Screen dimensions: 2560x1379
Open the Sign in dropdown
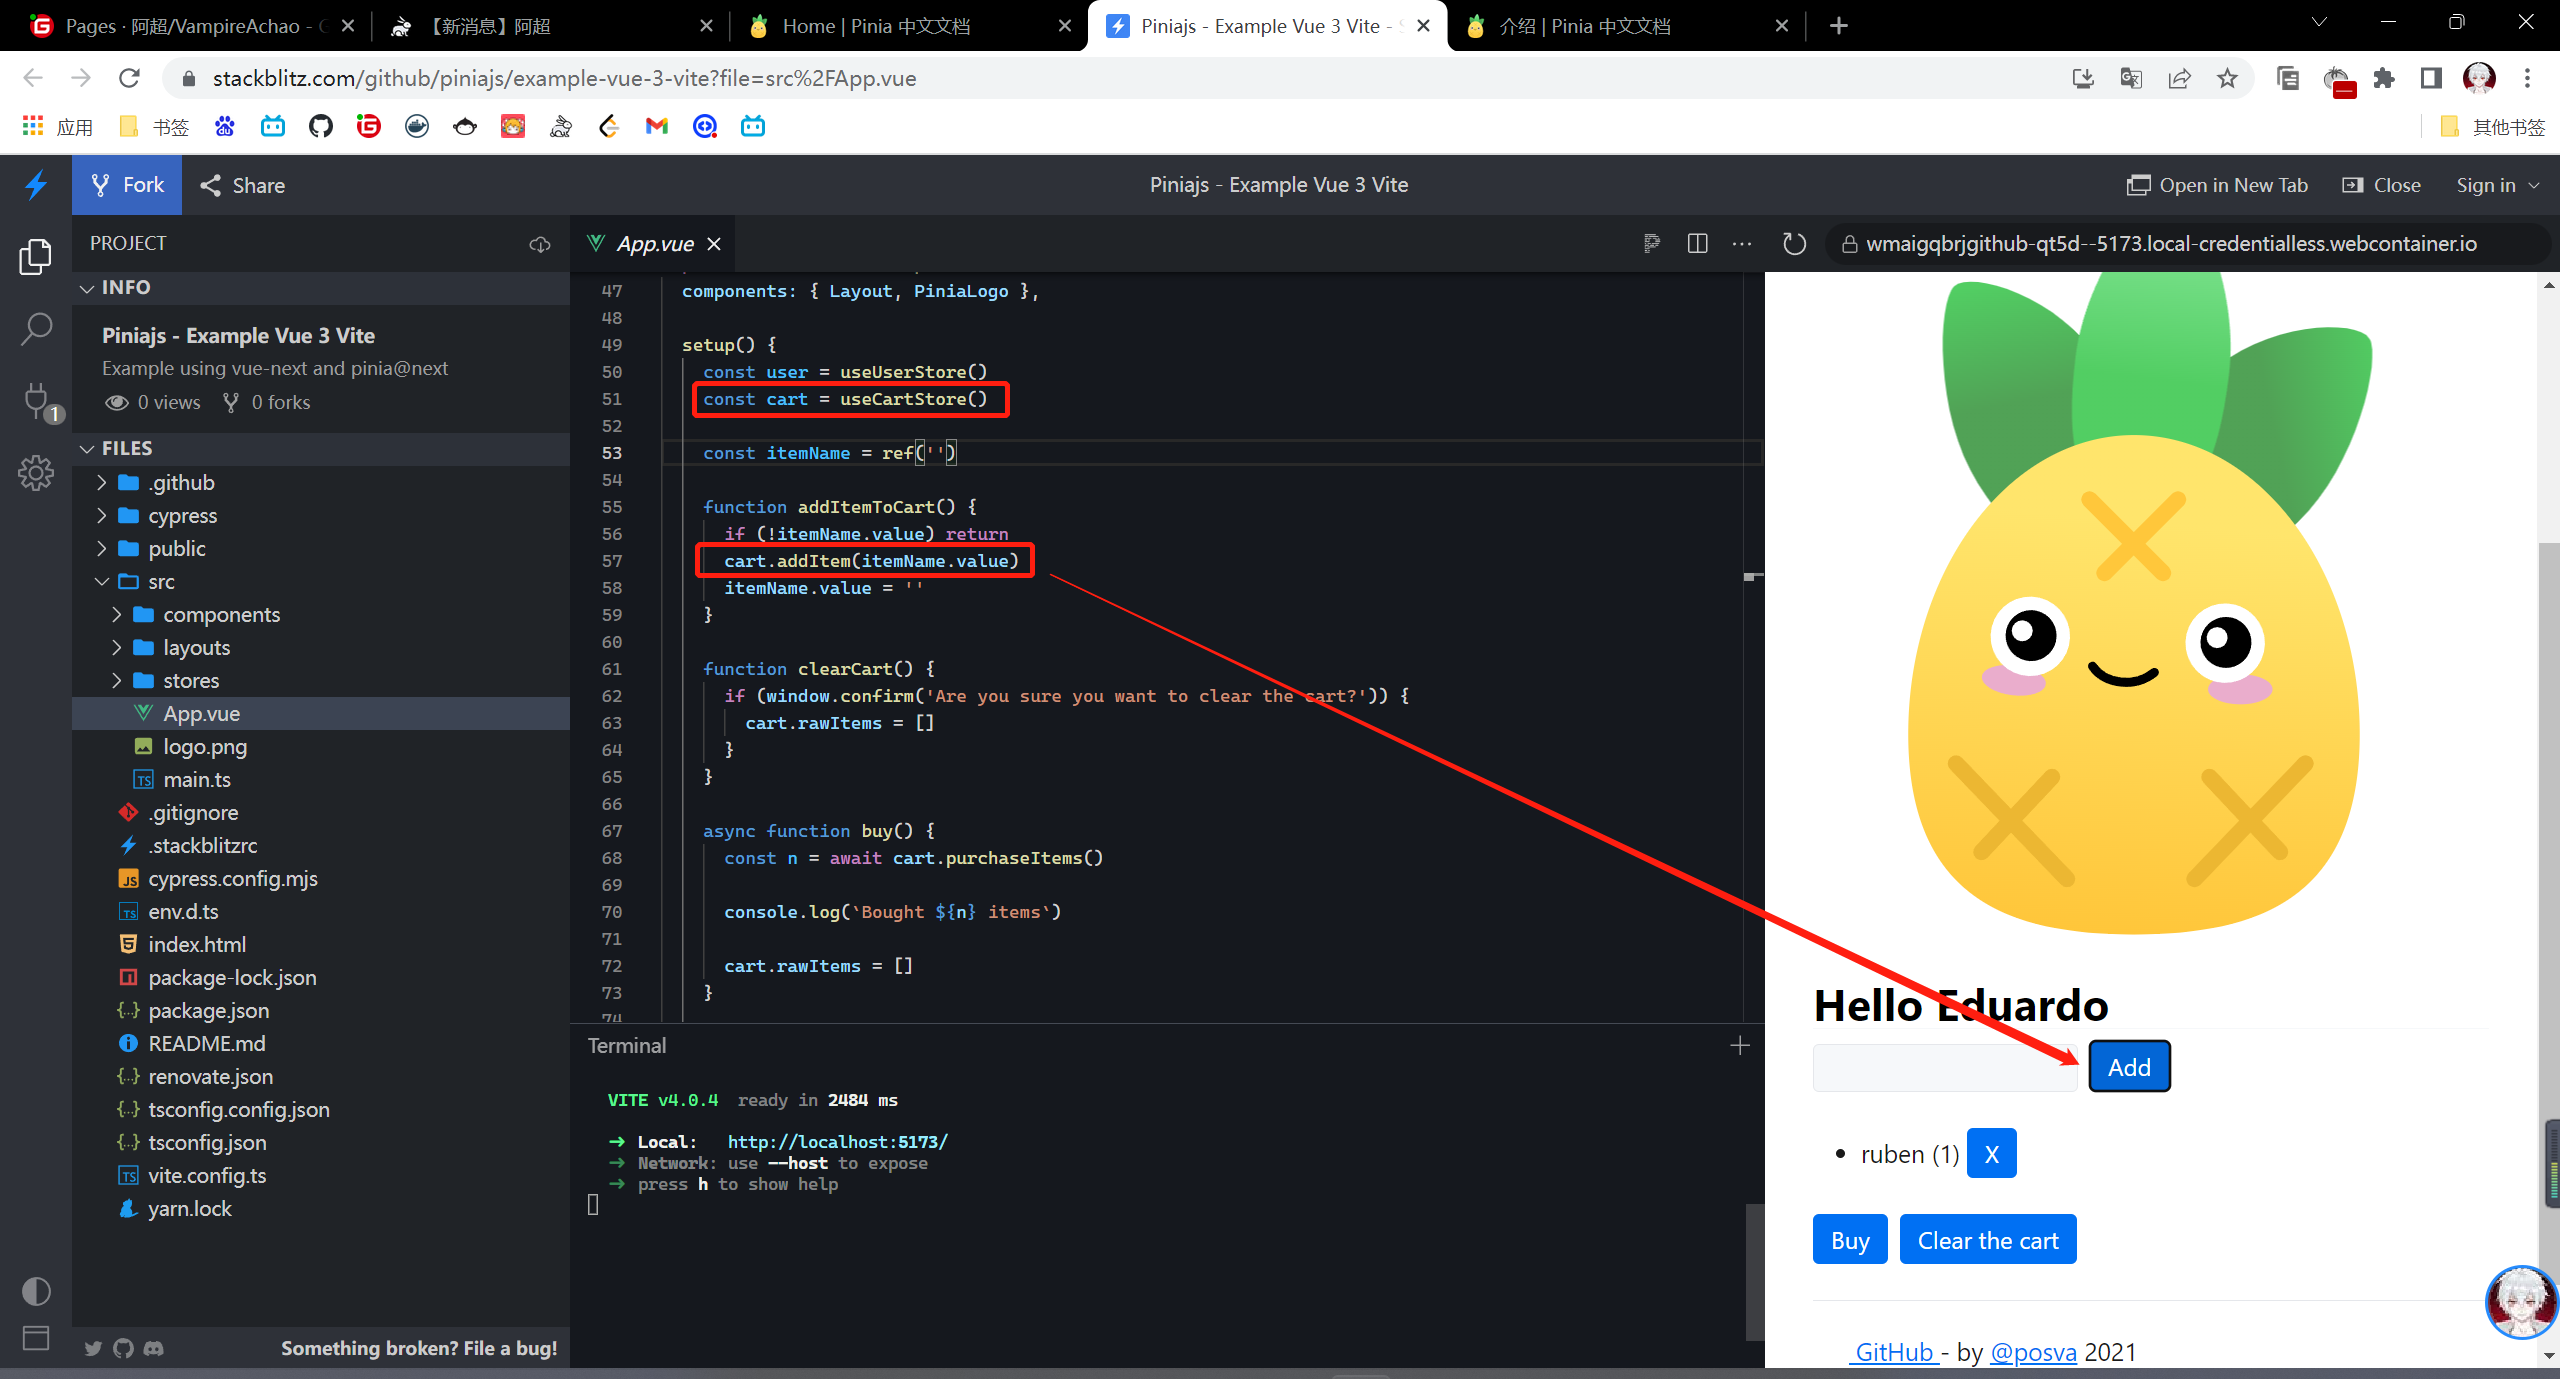[2497, 186]
